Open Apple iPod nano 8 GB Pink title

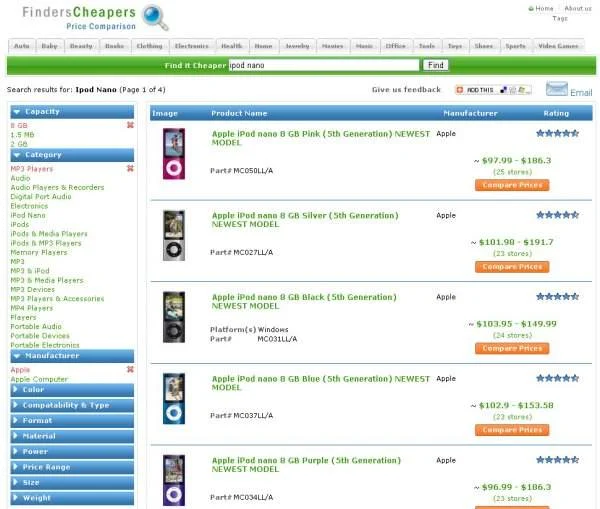click(x=321, y=138)
